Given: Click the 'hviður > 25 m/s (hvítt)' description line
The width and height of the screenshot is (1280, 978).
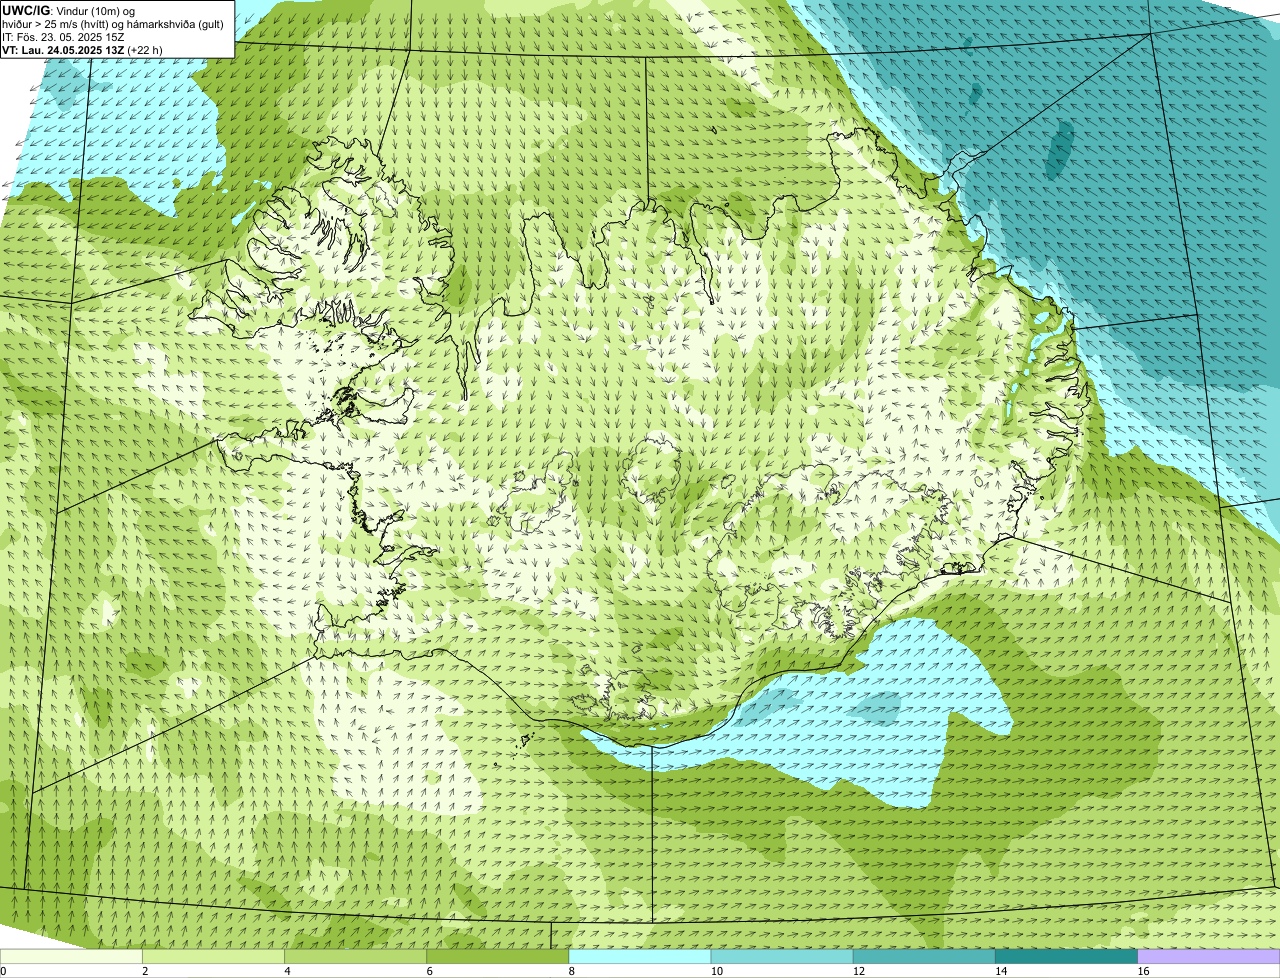Looking at the screenshot, I should click(x=113, y=24).
